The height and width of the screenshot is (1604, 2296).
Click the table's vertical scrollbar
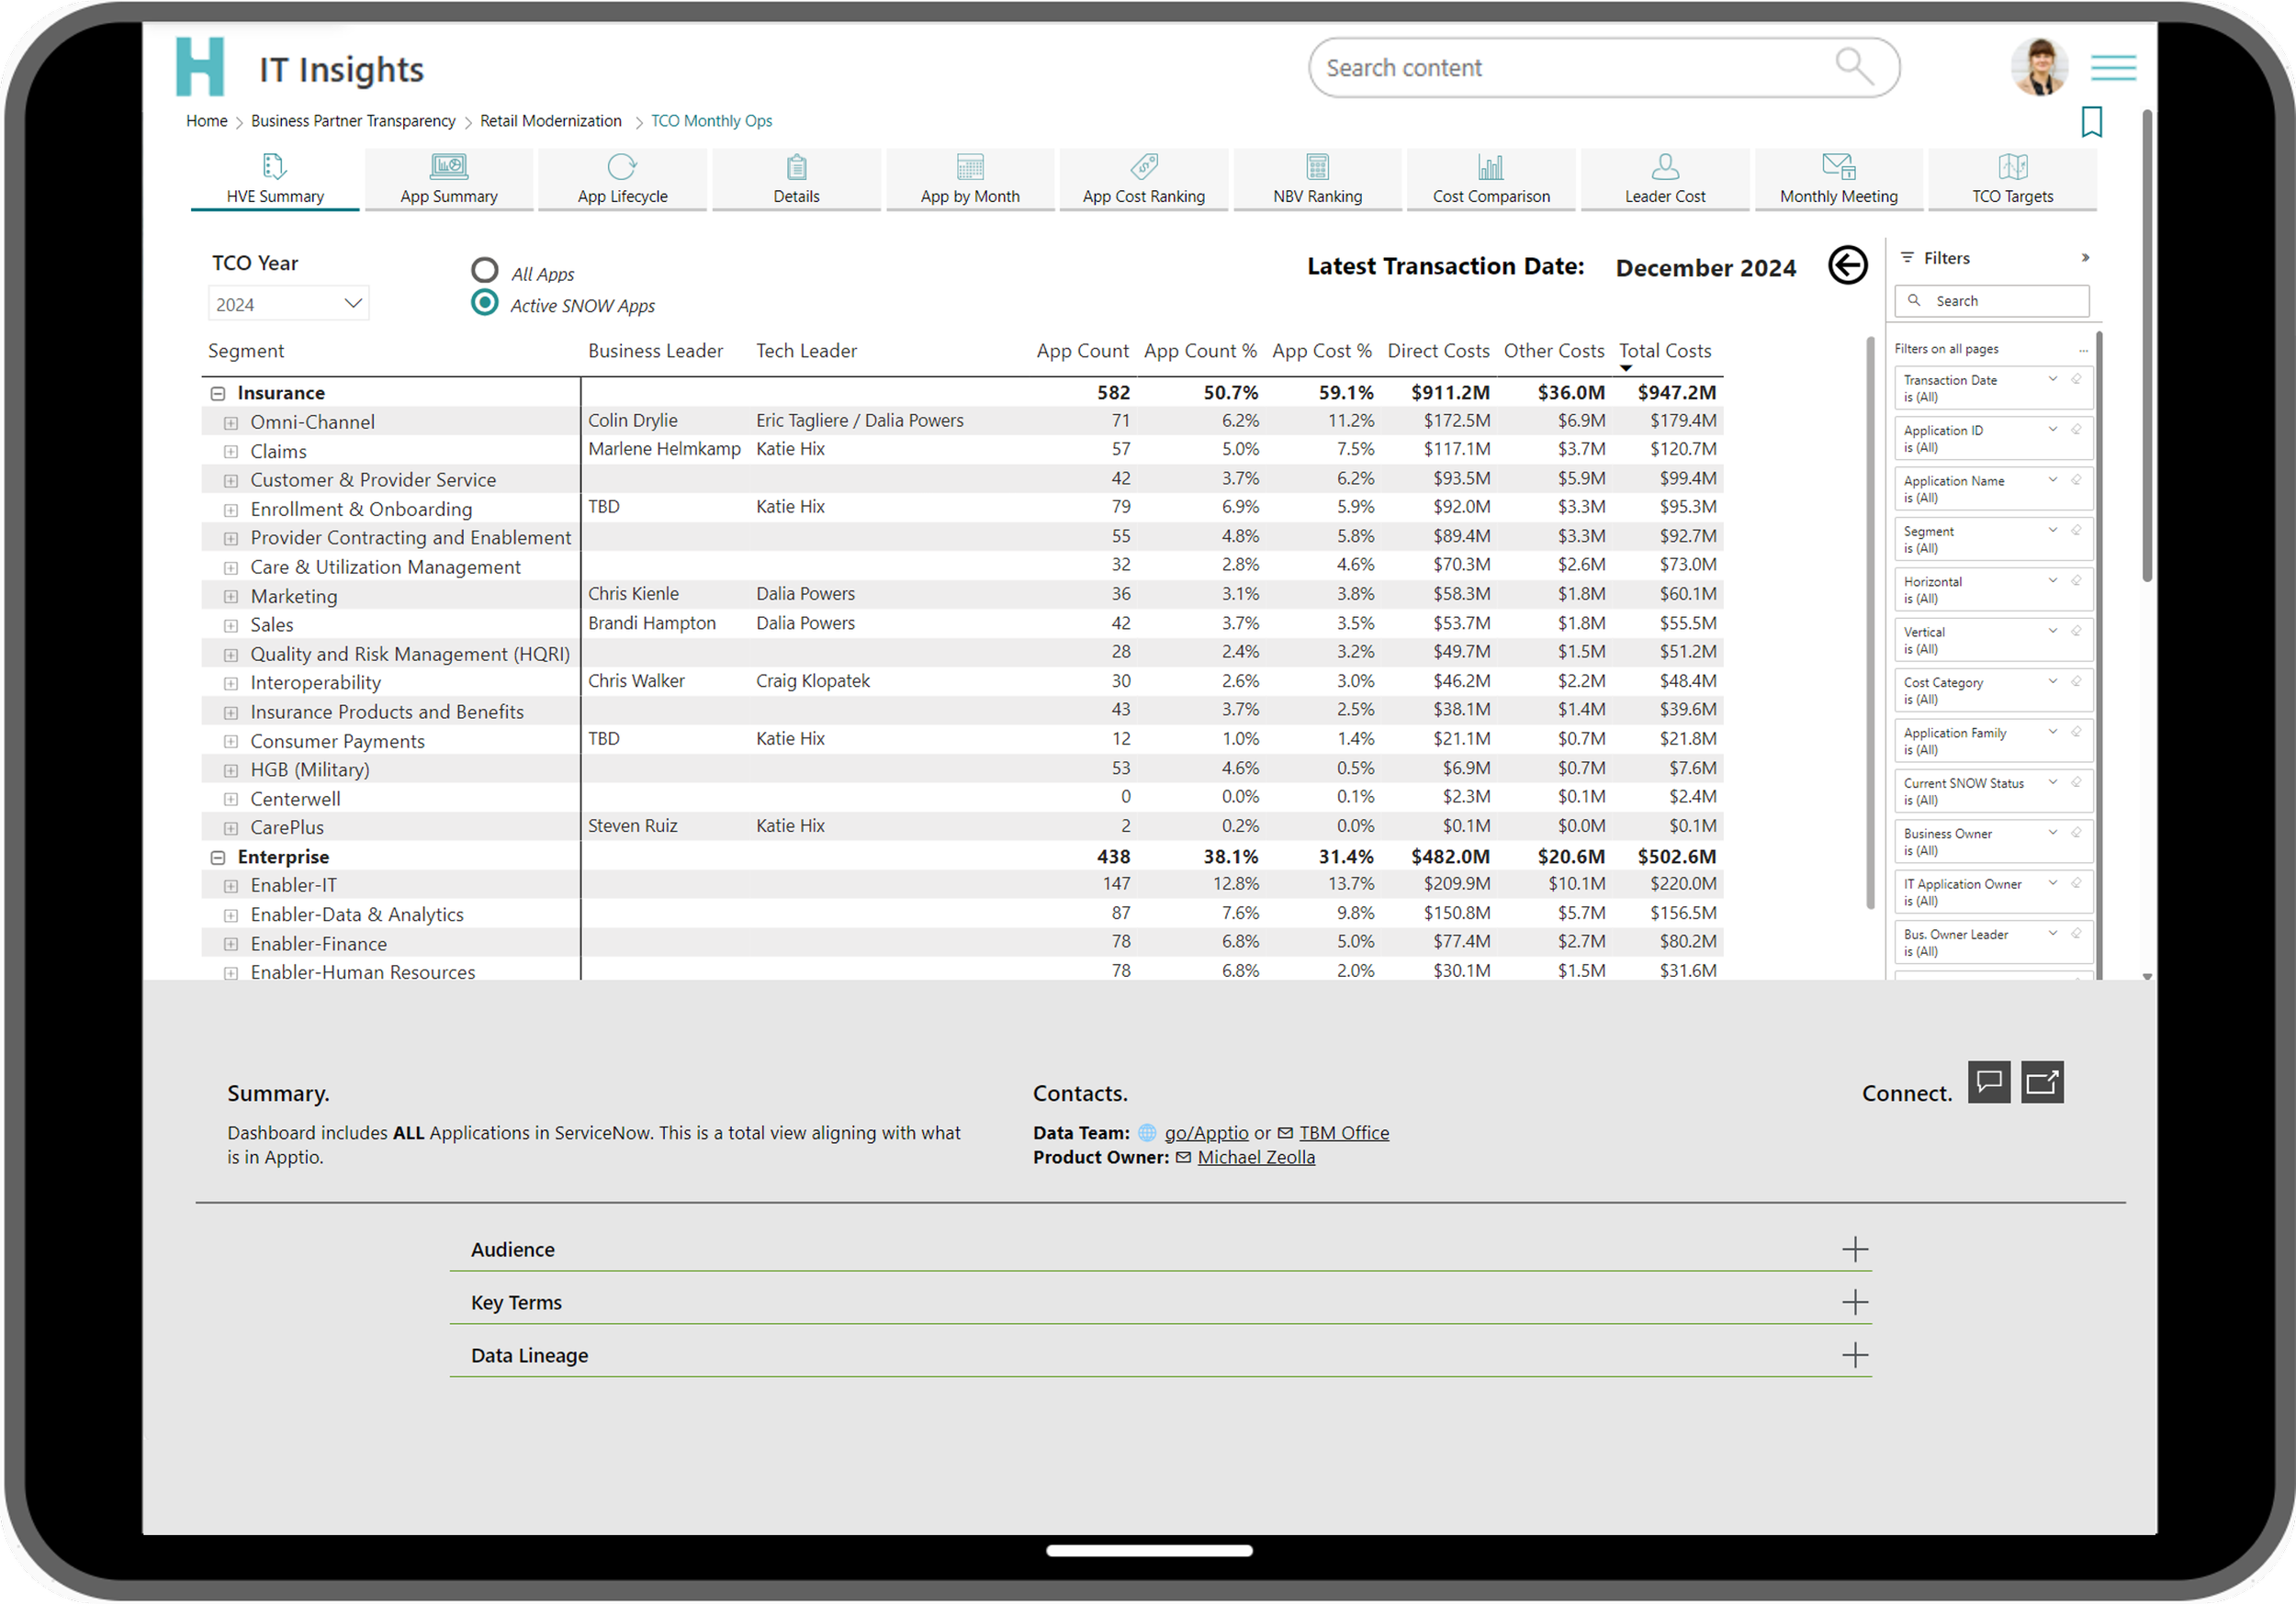[x=1870, y=624]
